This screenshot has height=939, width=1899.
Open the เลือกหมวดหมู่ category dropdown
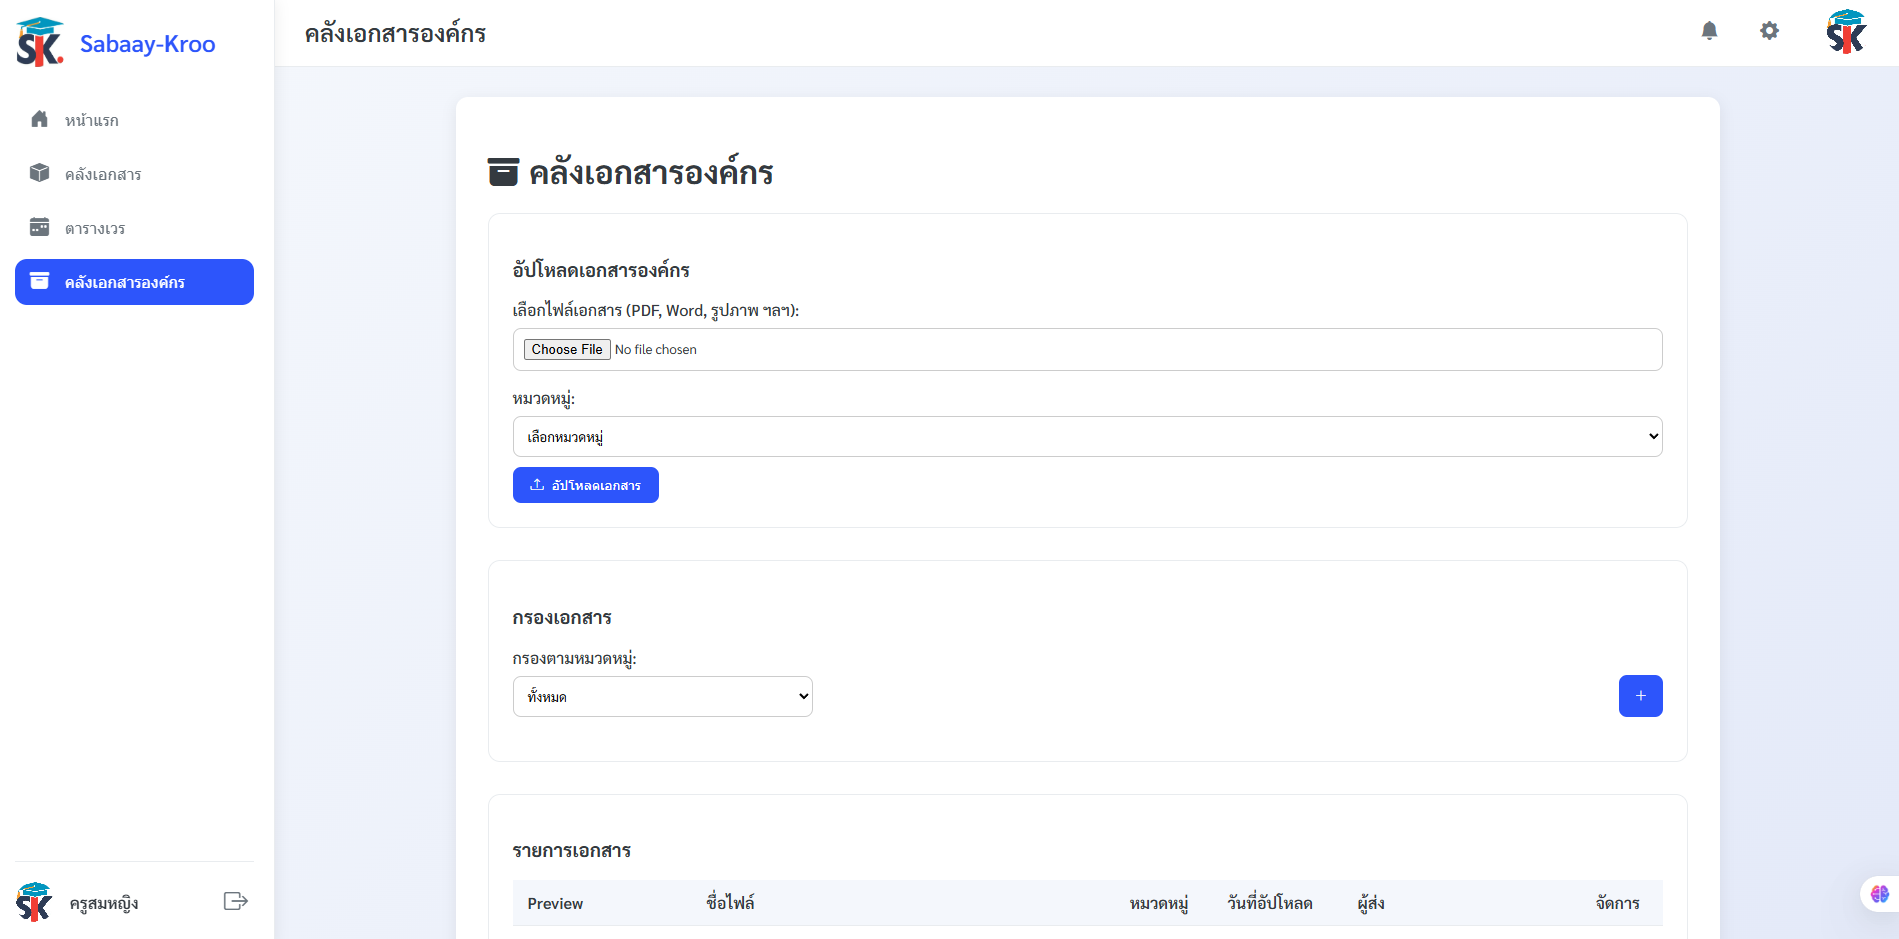[x=1086, y=436]
